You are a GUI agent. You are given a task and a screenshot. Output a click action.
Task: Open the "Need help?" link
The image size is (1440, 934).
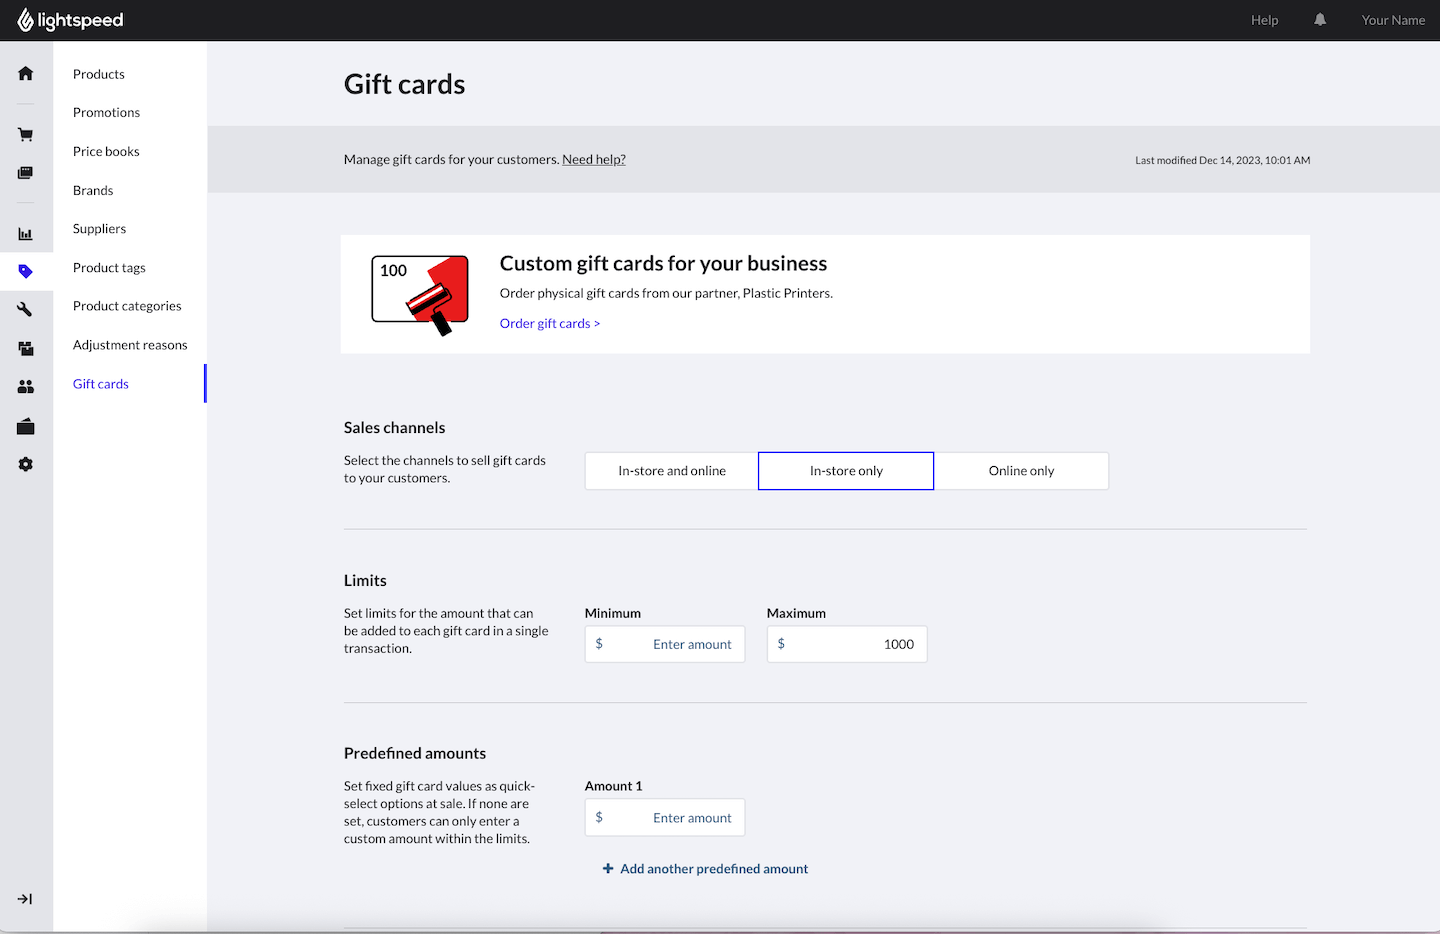pyautogui.click(x=594, y=160)
